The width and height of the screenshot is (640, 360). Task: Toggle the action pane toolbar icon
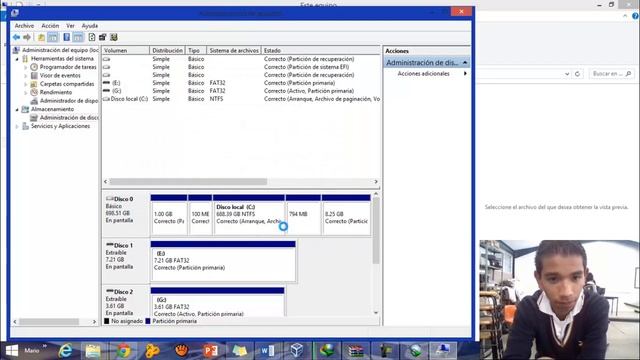click(78, 38)
